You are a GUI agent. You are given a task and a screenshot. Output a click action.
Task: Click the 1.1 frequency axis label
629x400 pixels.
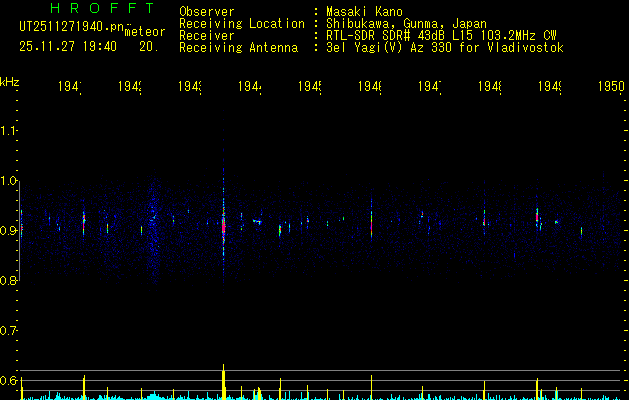[x=8, y=131]
